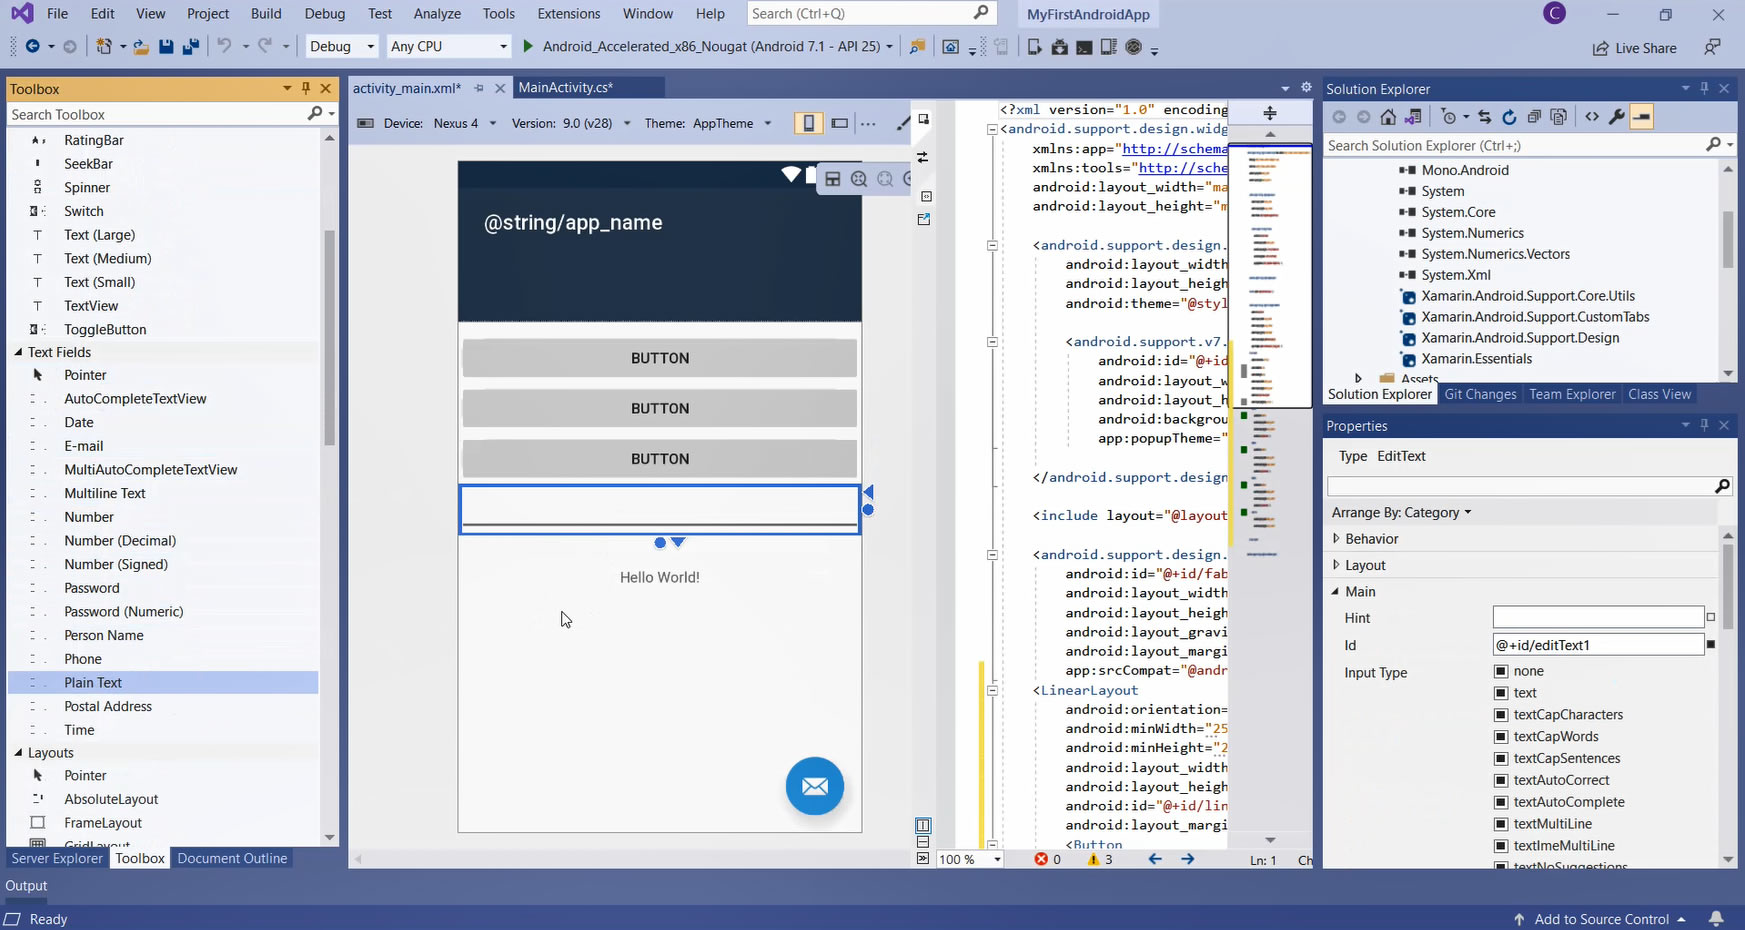Viewport: 1745px width, 930px height.
Task: Click the View Code icon in Solution Explorer
Action: (1592, 117)
